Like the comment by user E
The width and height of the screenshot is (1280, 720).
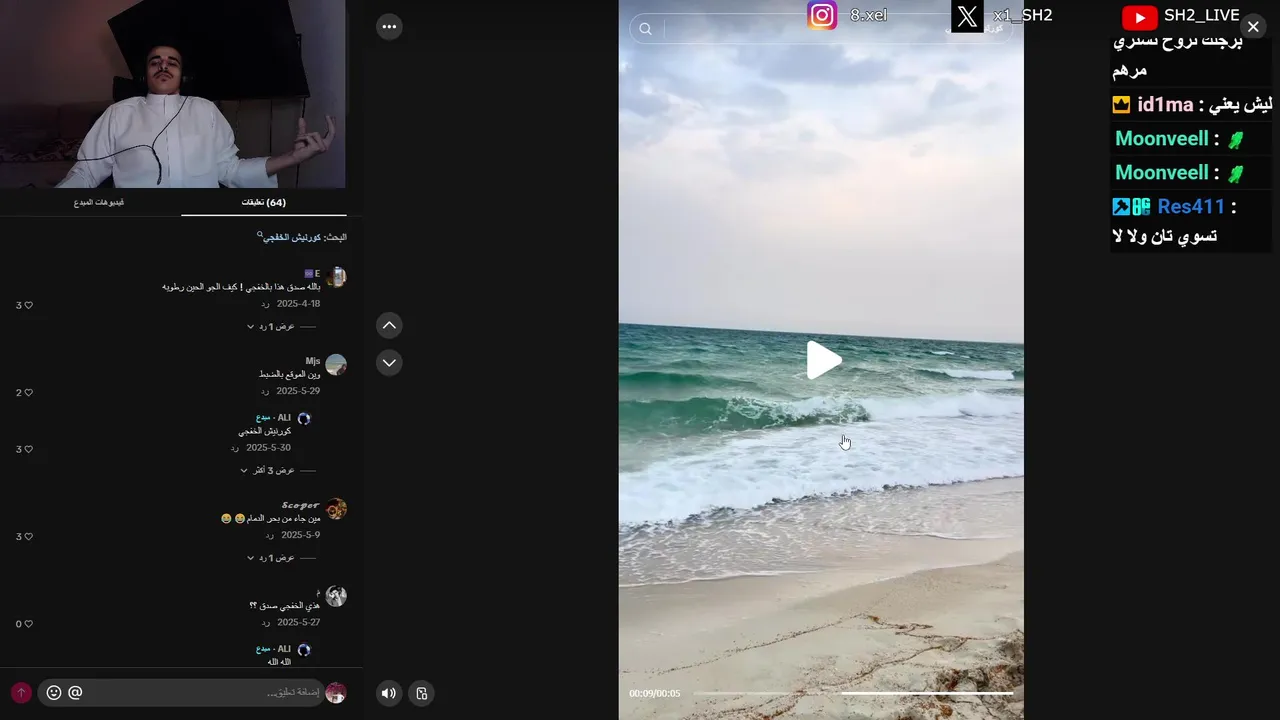25,305
